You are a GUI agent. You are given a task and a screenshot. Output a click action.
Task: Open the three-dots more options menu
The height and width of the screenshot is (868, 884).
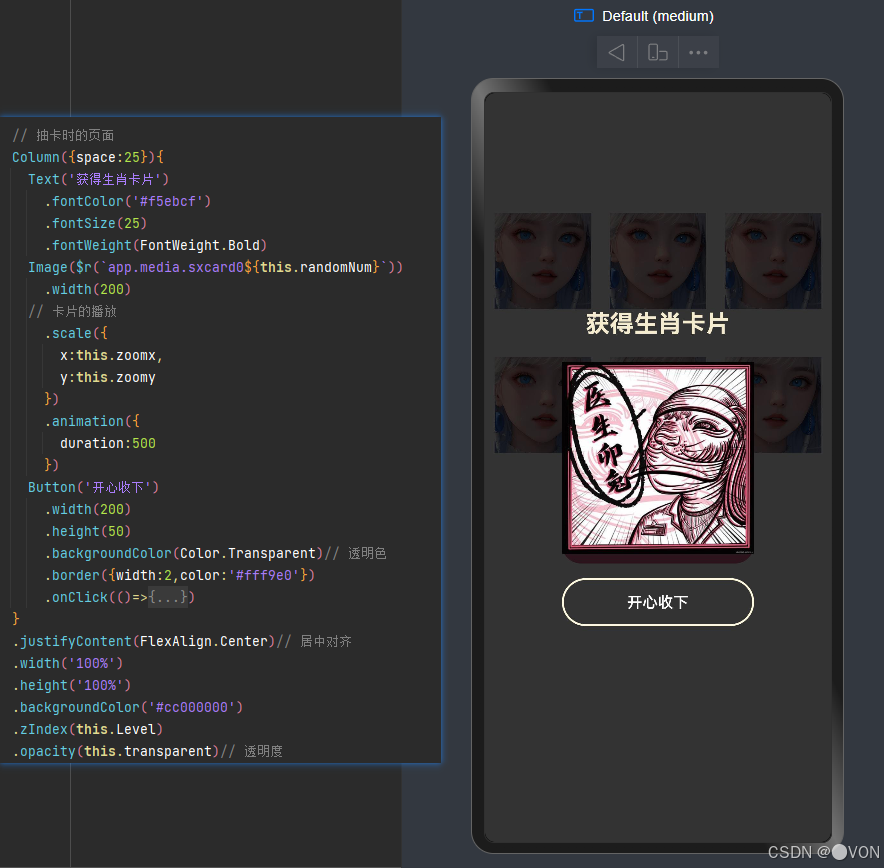[698, 52]
